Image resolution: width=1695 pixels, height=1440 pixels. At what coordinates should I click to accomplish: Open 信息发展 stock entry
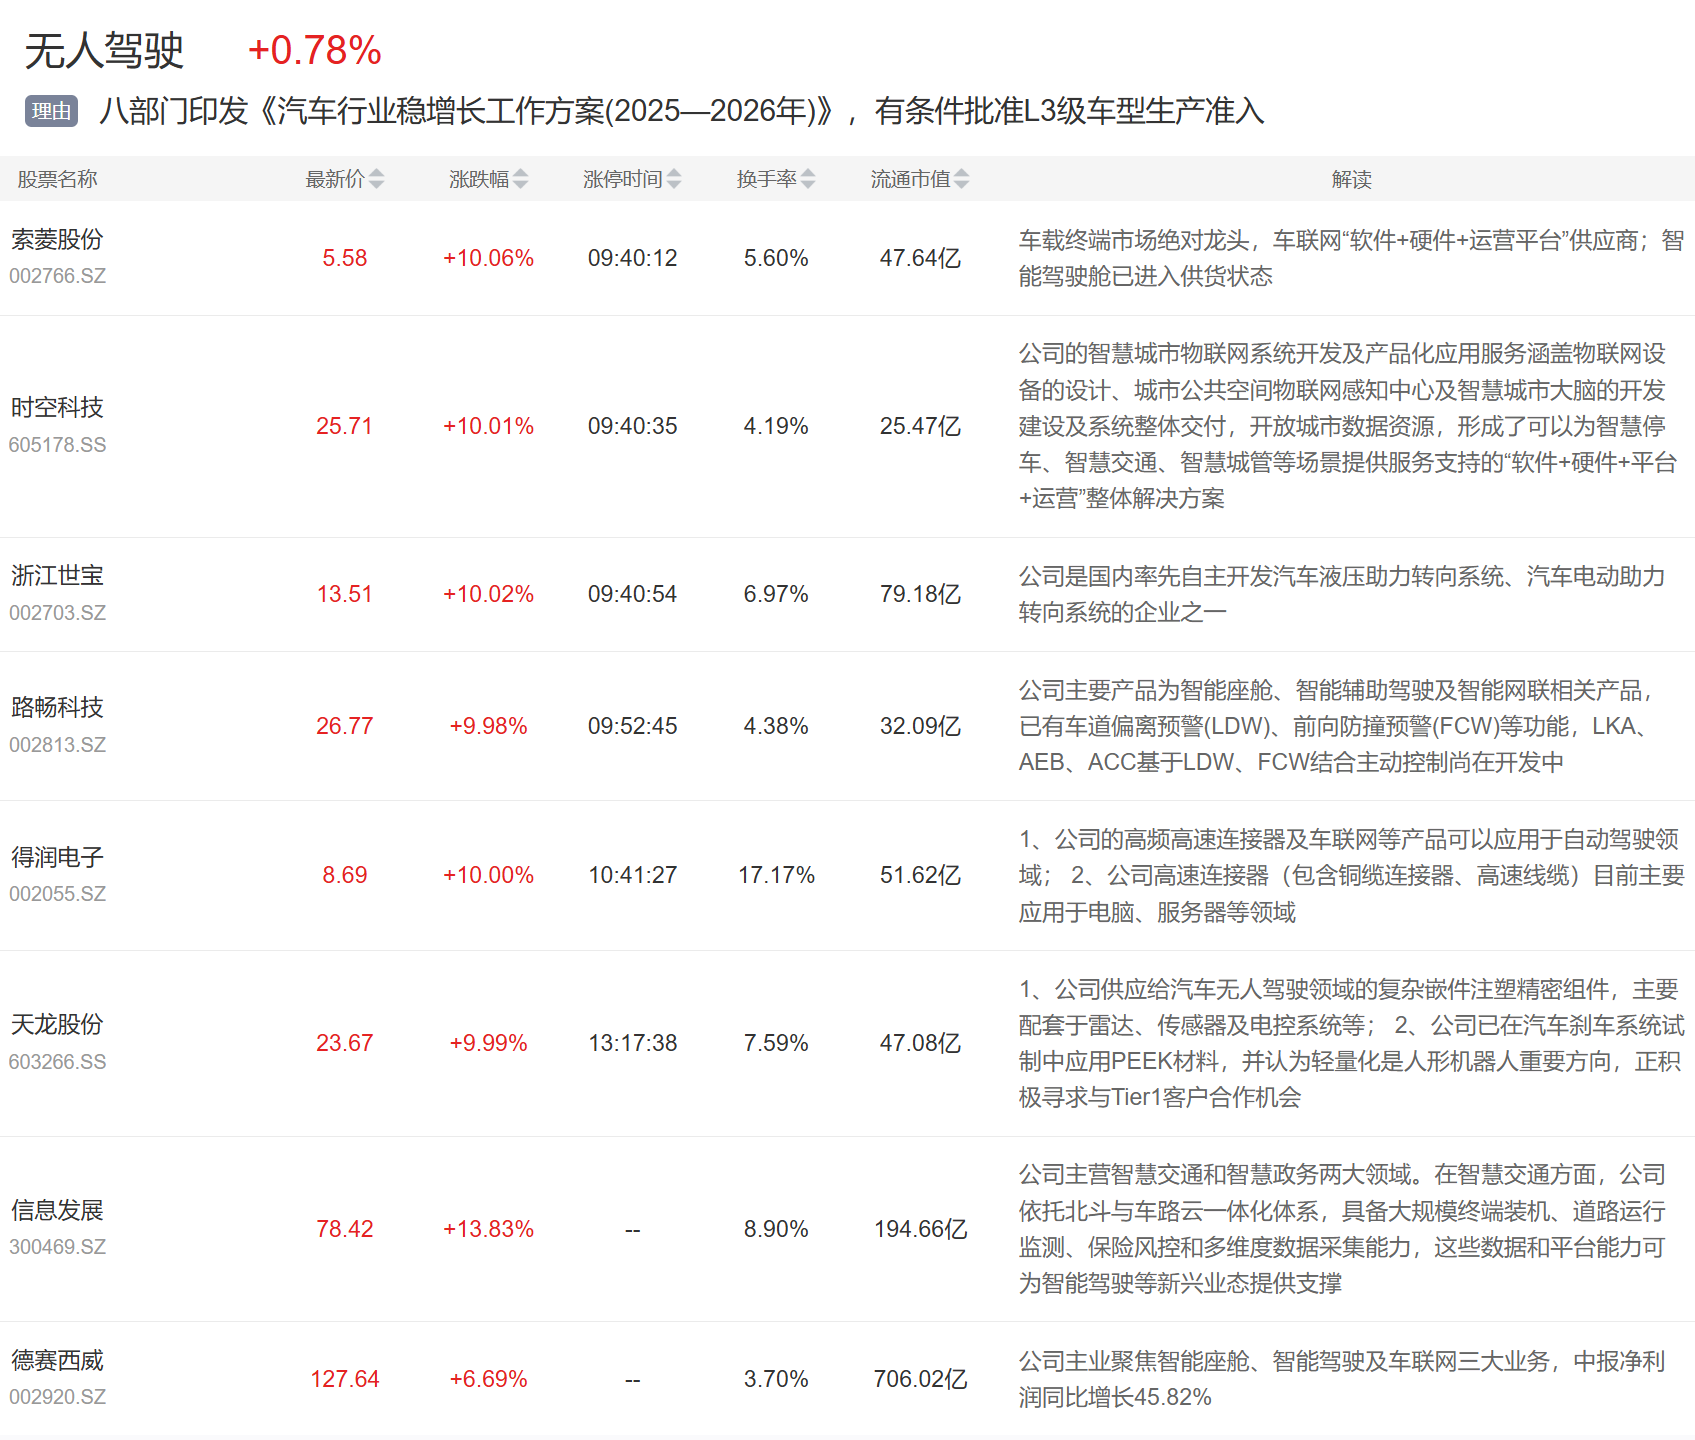click(57, 1211)
